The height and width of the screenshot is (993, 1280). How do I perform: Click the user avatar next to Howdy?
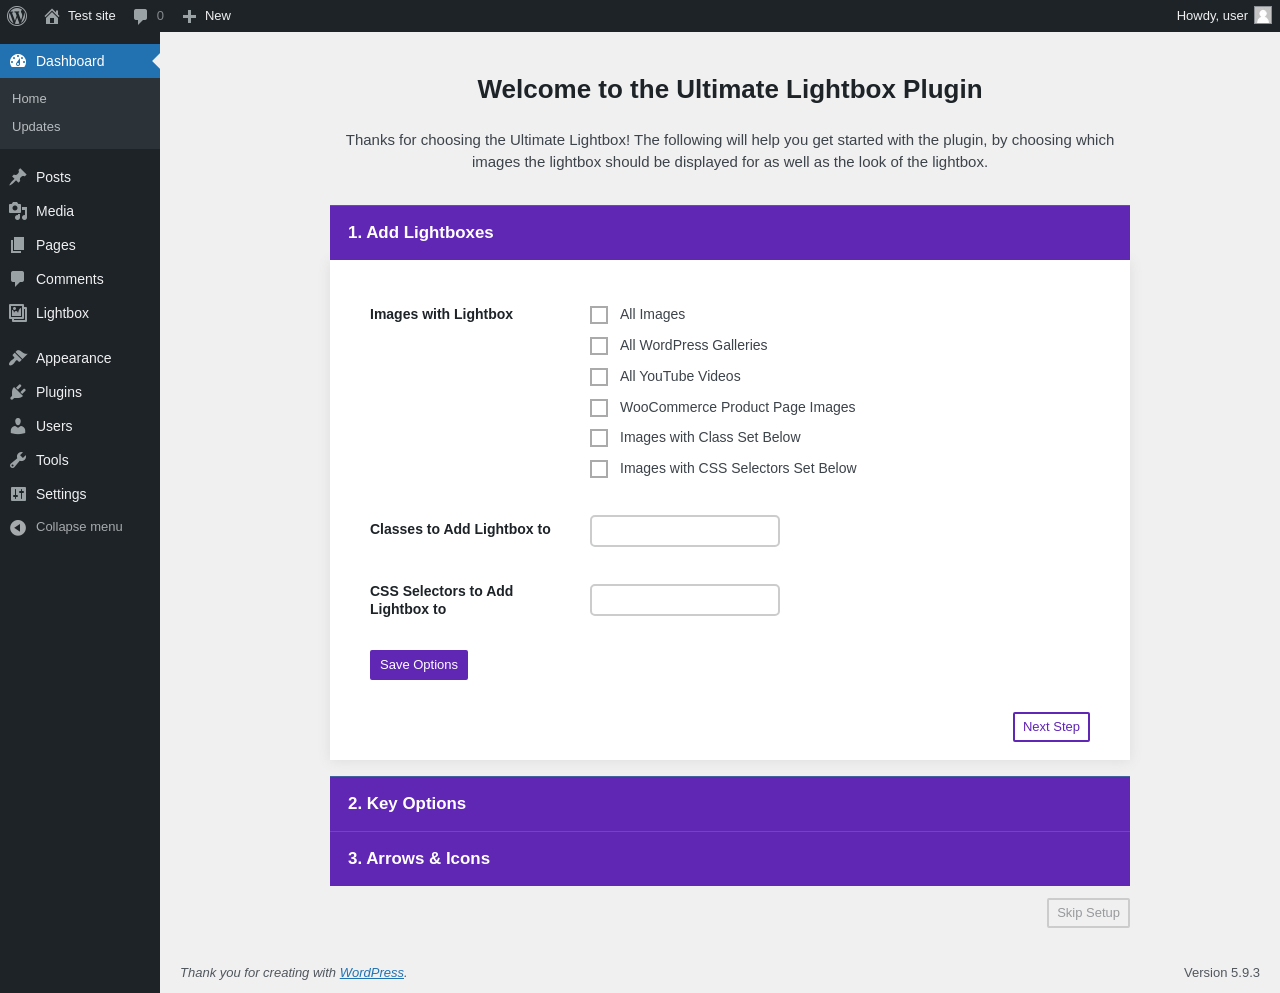coord(1263,15)
